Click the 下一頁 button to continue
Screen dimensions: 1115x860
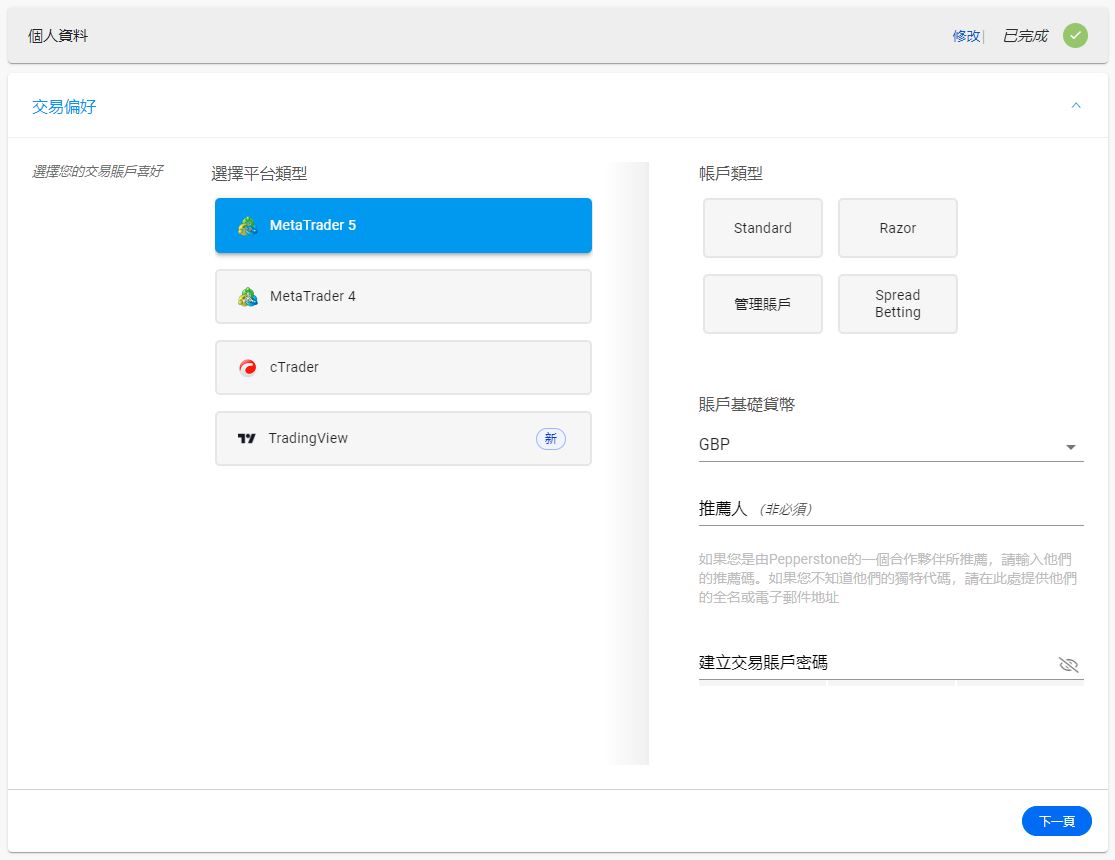[x=1057, y=821]
